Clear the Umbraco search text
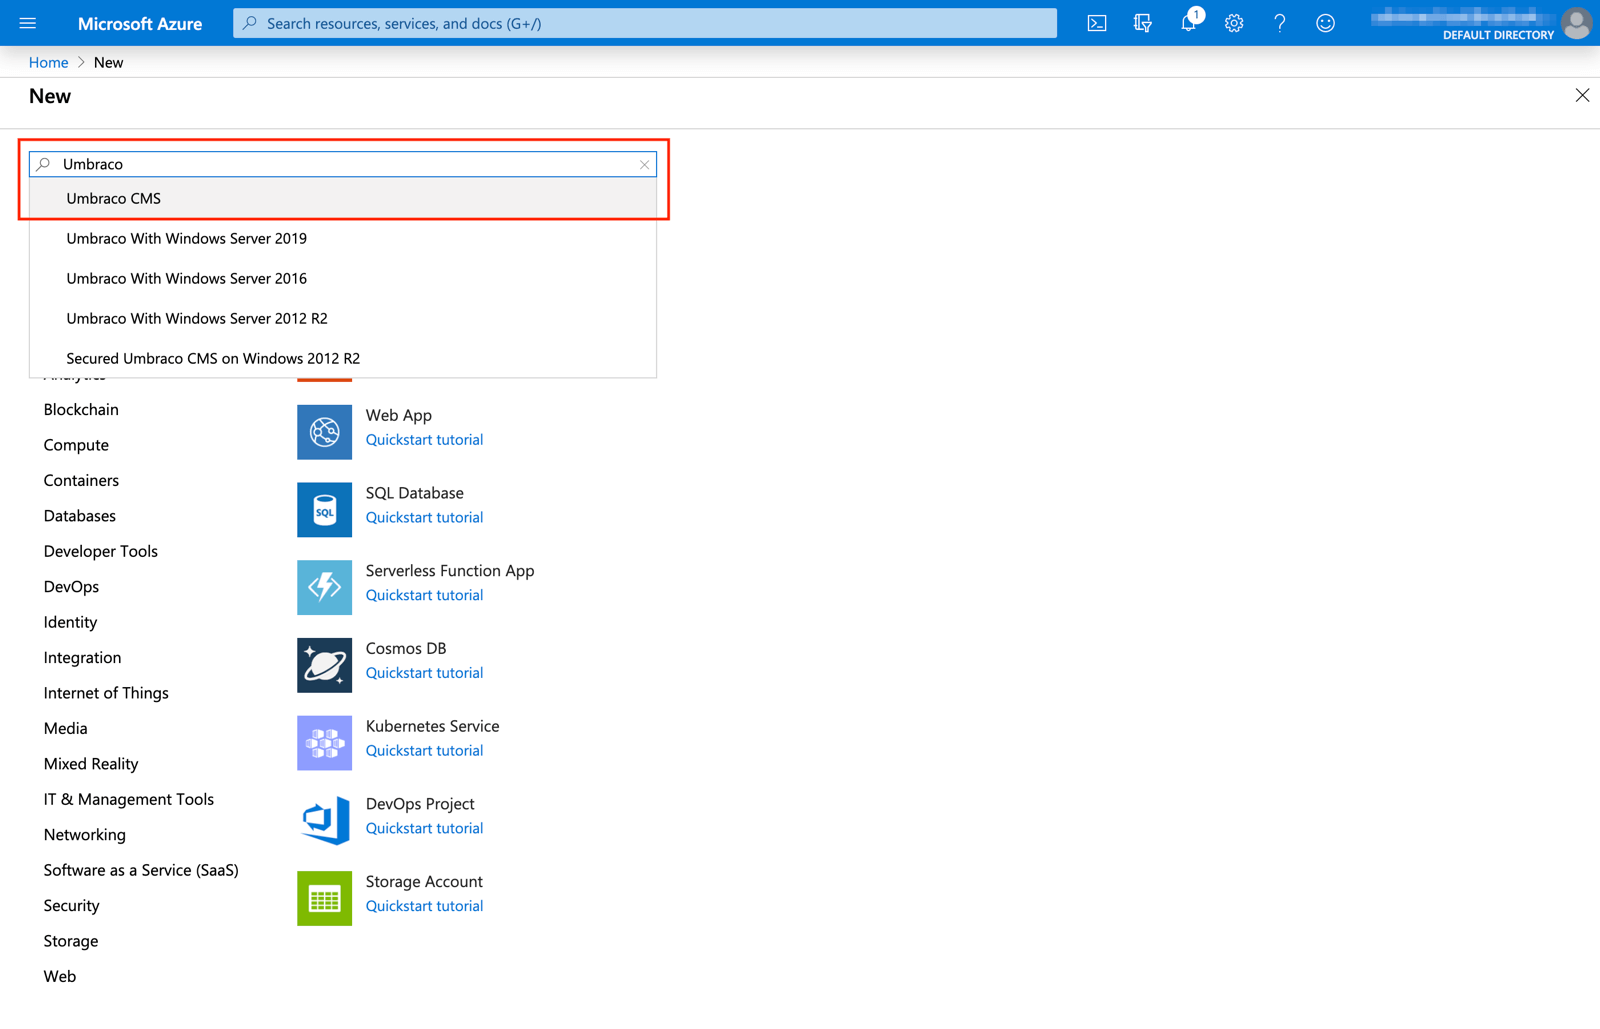This screenshot has width=1600, height=1029. [x=644, y=164]
